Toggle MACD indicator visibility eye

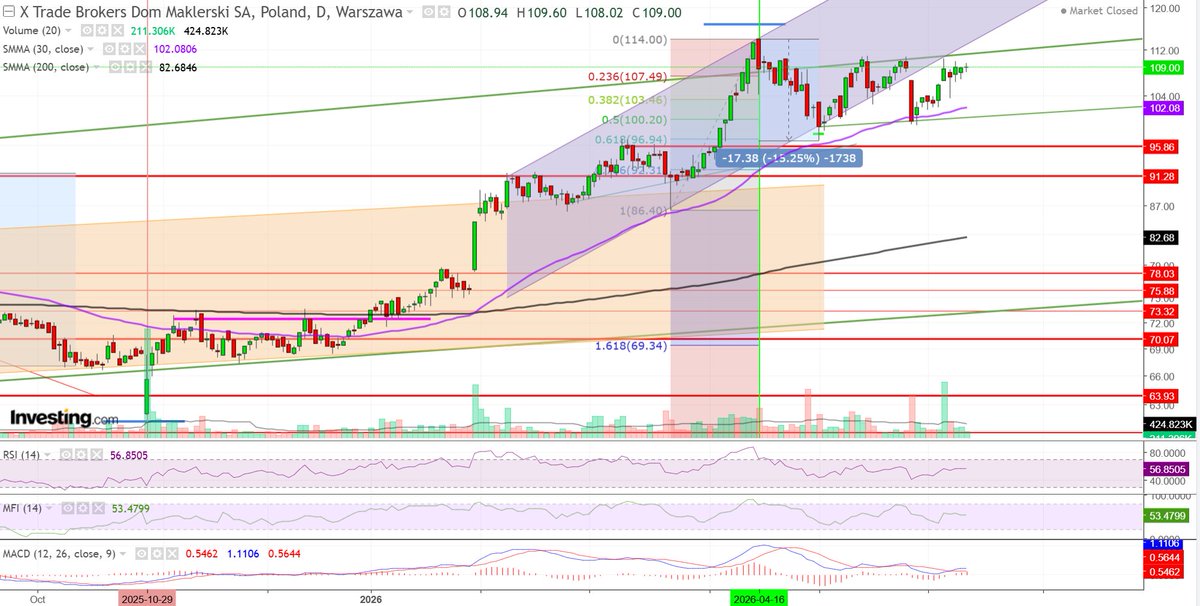[x=142, y=553]
